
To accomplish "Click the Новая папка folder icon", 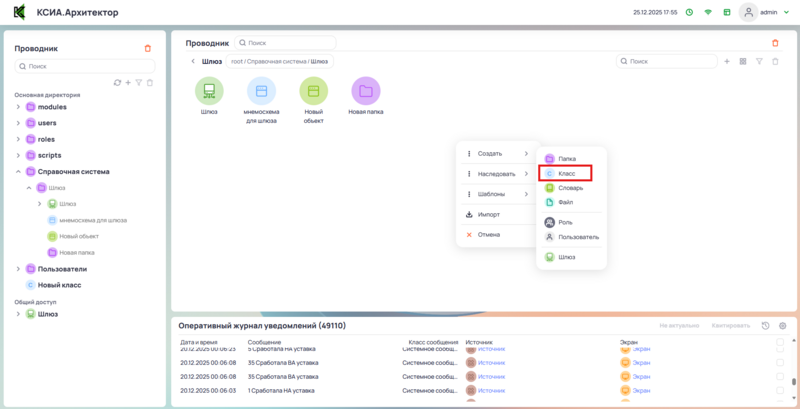I will [x=366, y=91].
